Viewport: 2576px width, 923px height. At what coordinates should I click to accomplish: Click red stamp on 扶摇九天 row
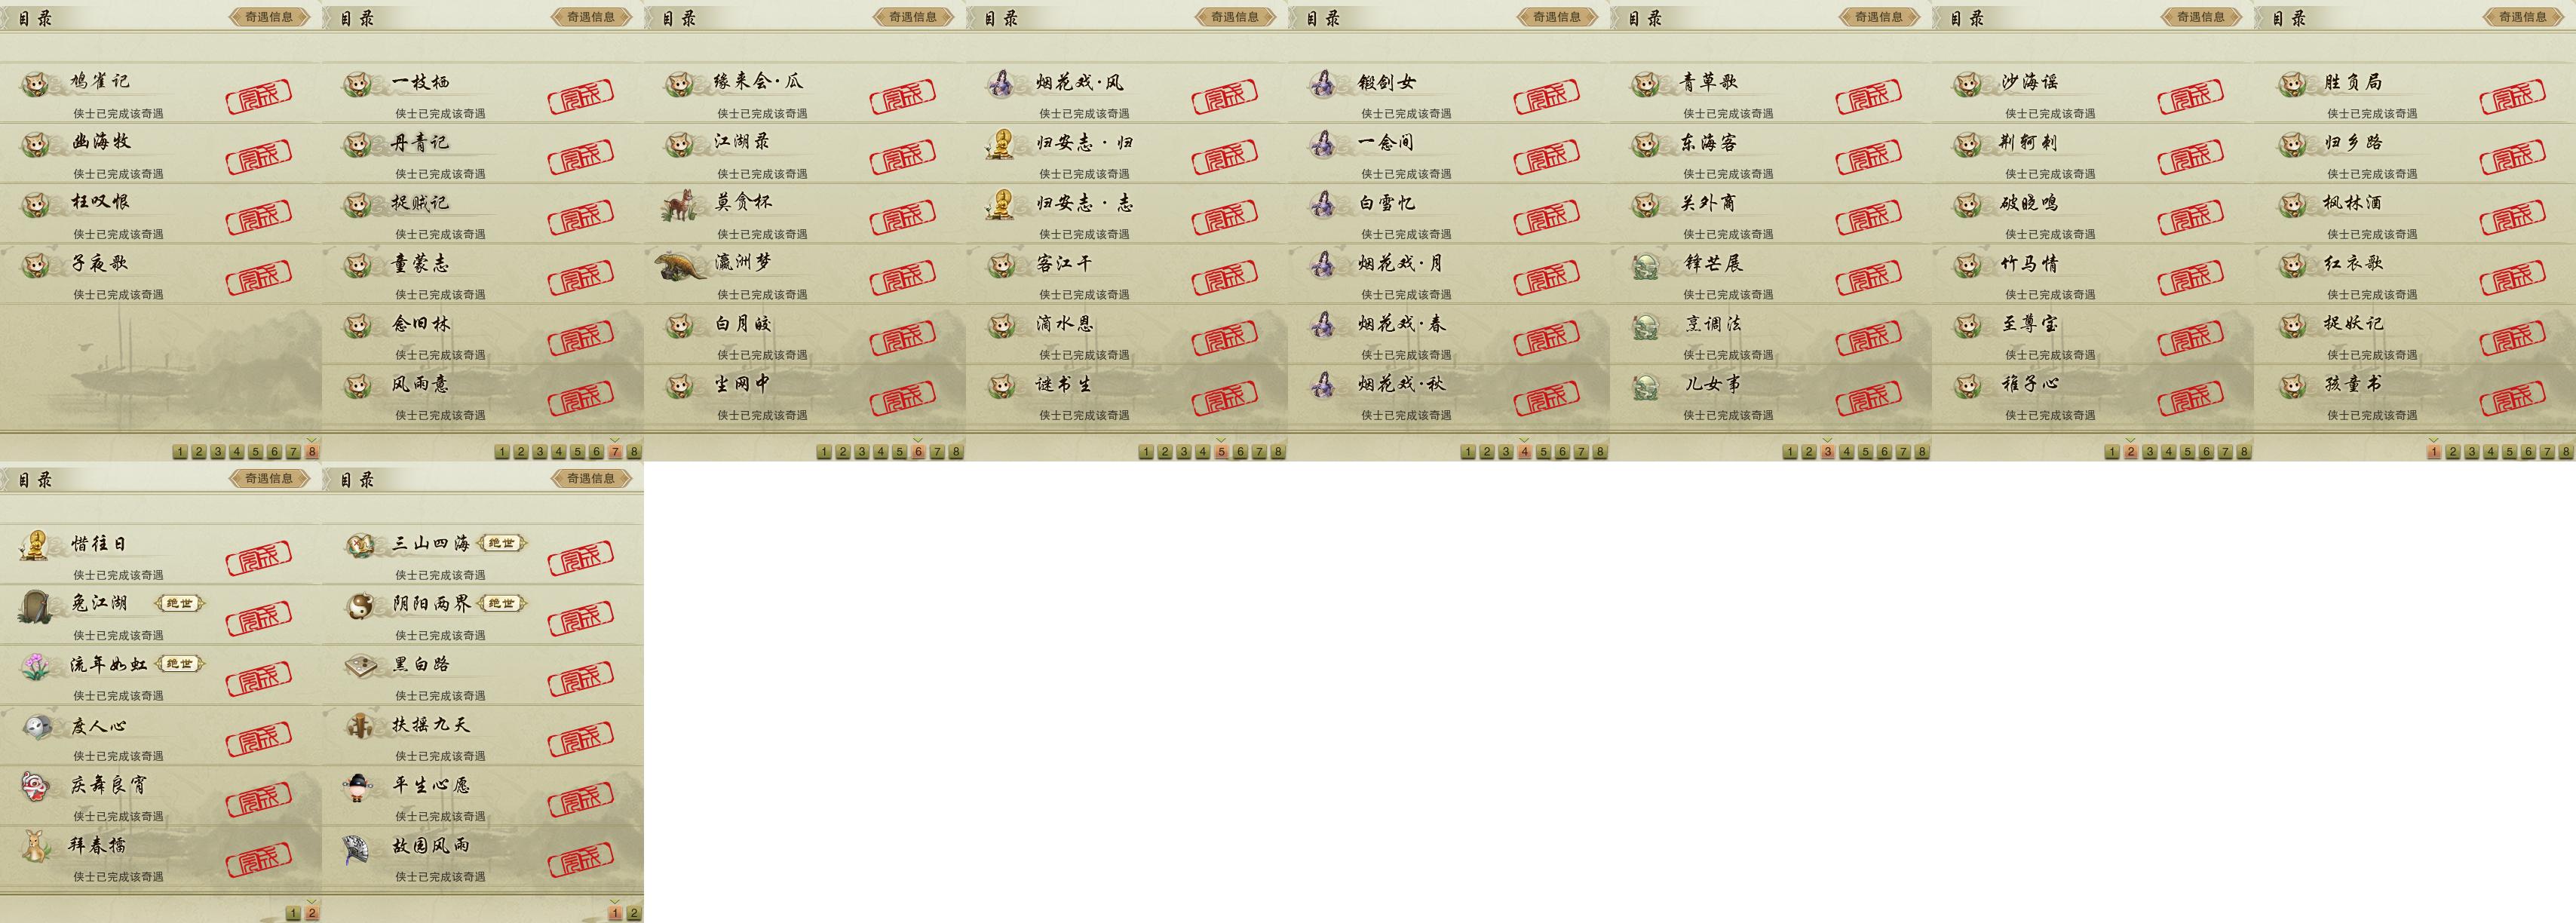click(x=580, y=739)
